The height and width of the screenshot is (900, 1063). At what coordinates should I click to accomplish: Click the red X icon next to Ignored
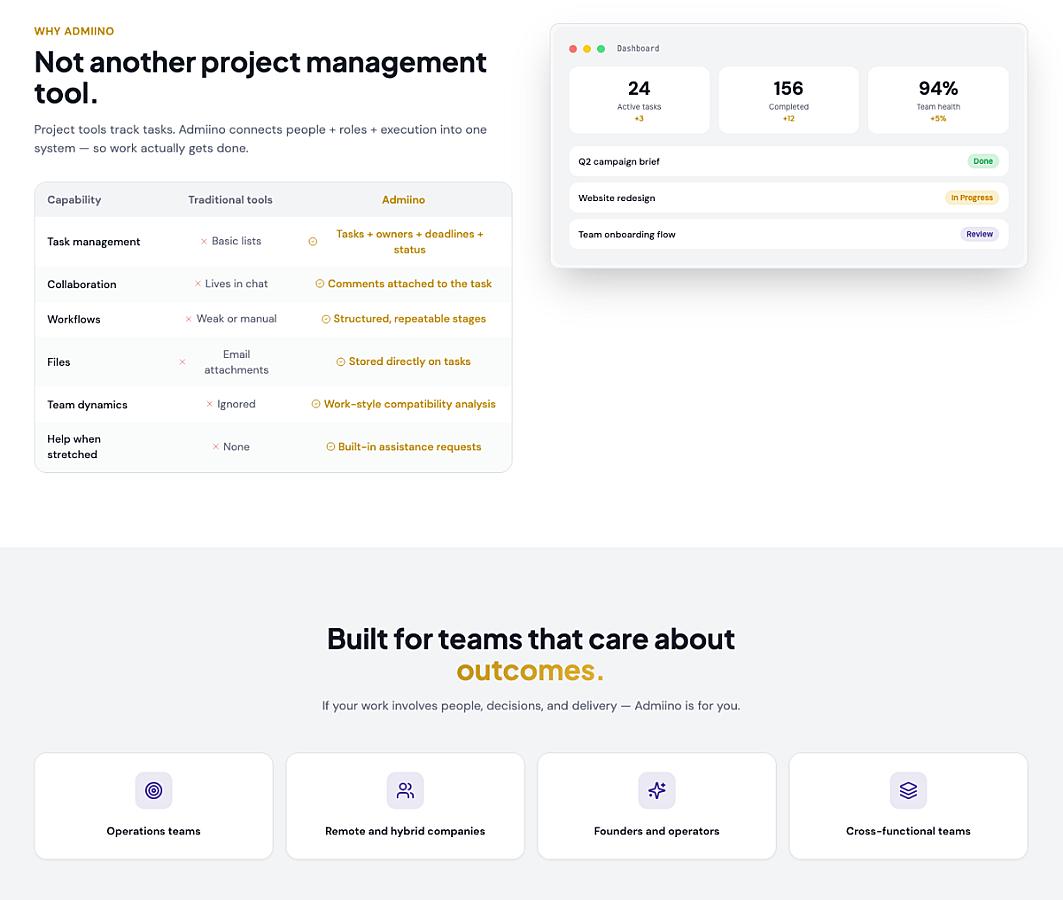[209, 404]
